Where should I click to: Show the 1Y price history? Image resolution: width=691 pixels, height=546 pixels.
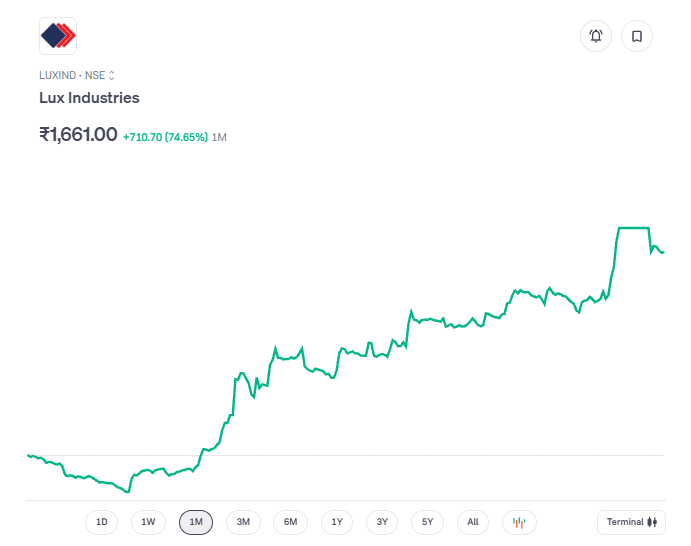tap(337, 522)
